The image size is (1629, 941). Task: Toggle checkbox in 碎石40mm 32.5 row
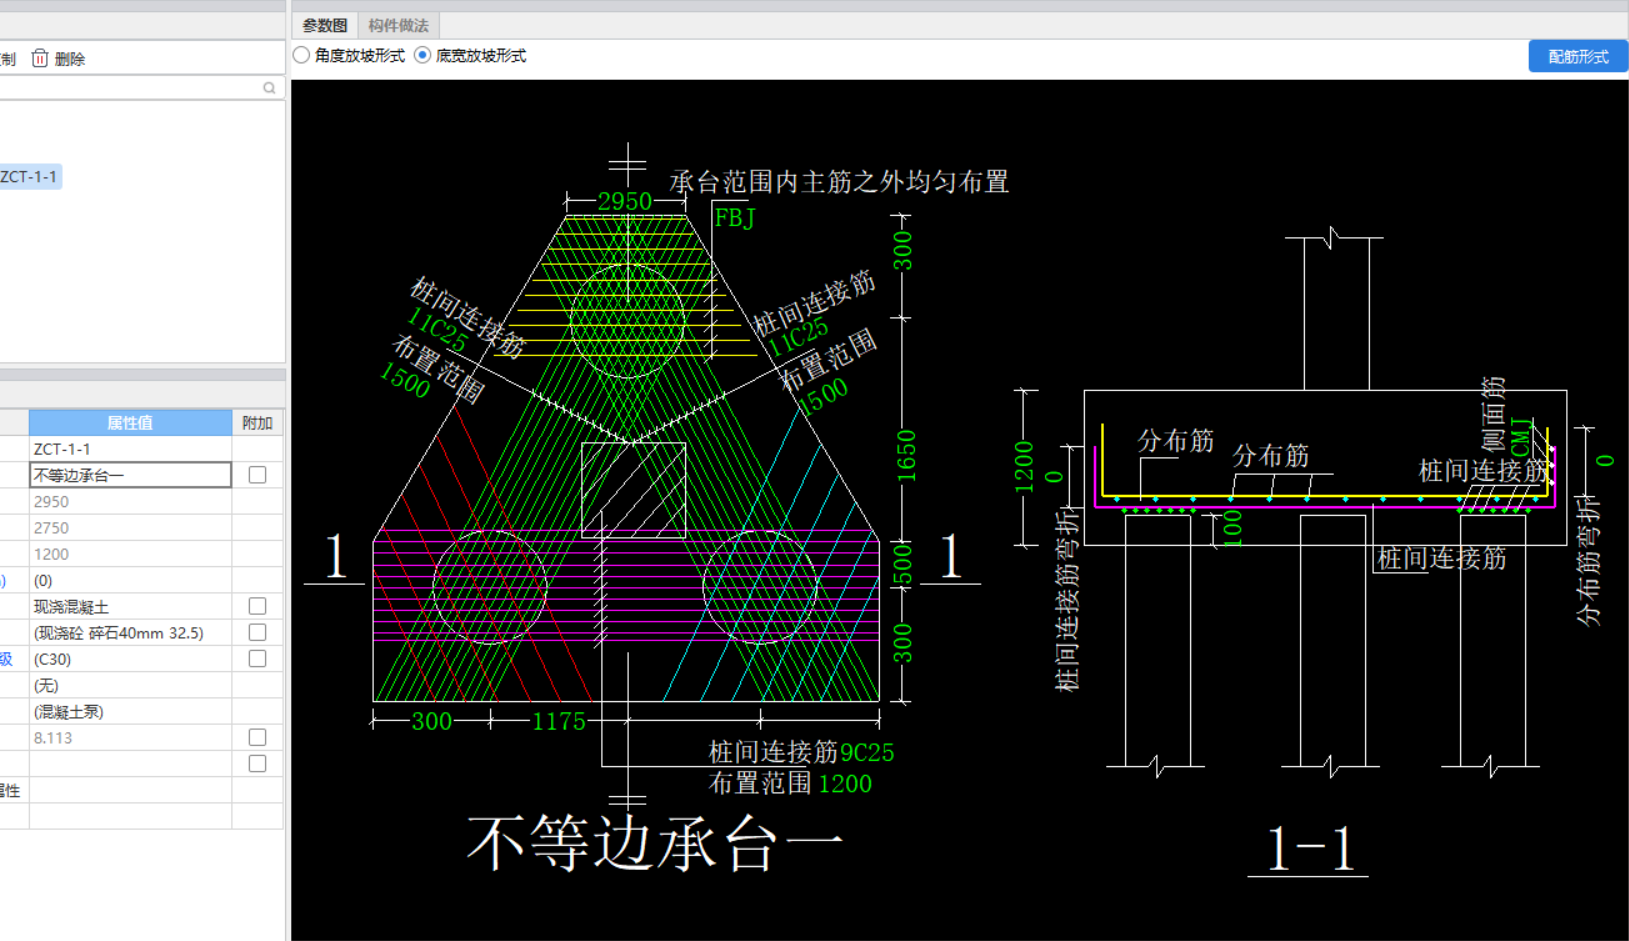coord(257,632)
